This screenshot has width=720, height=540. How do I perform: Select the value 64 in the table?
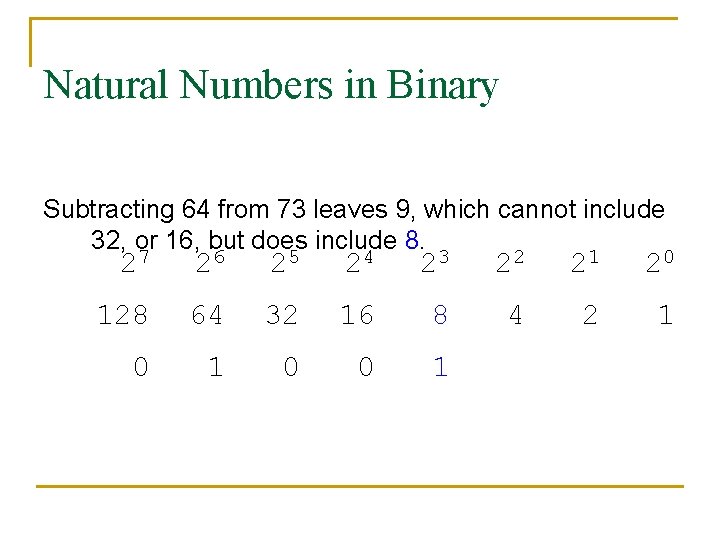click(x=207, y=316)
